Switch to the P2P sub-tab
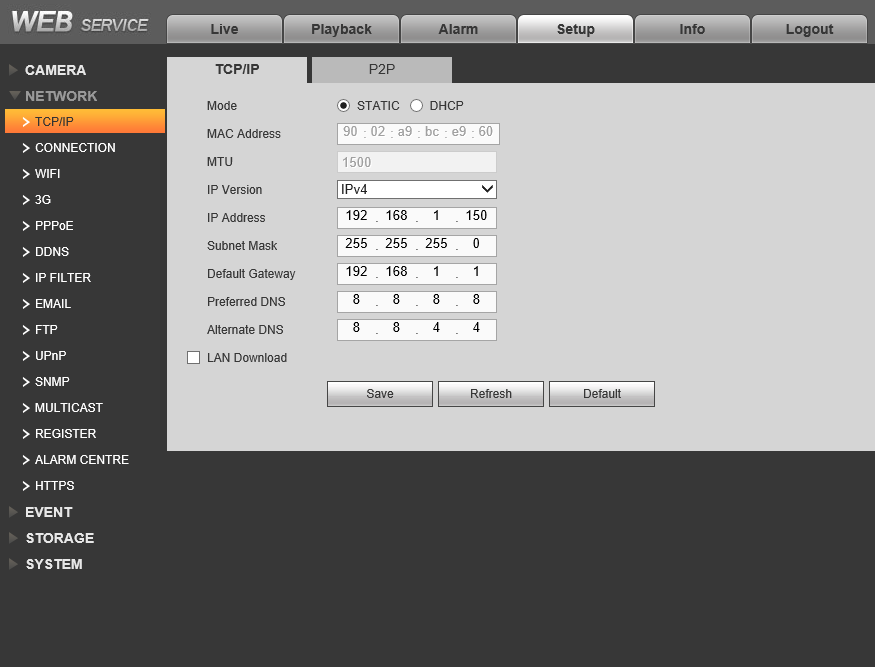The width and height of the screenshot is (875, 667). coord(382,69)
